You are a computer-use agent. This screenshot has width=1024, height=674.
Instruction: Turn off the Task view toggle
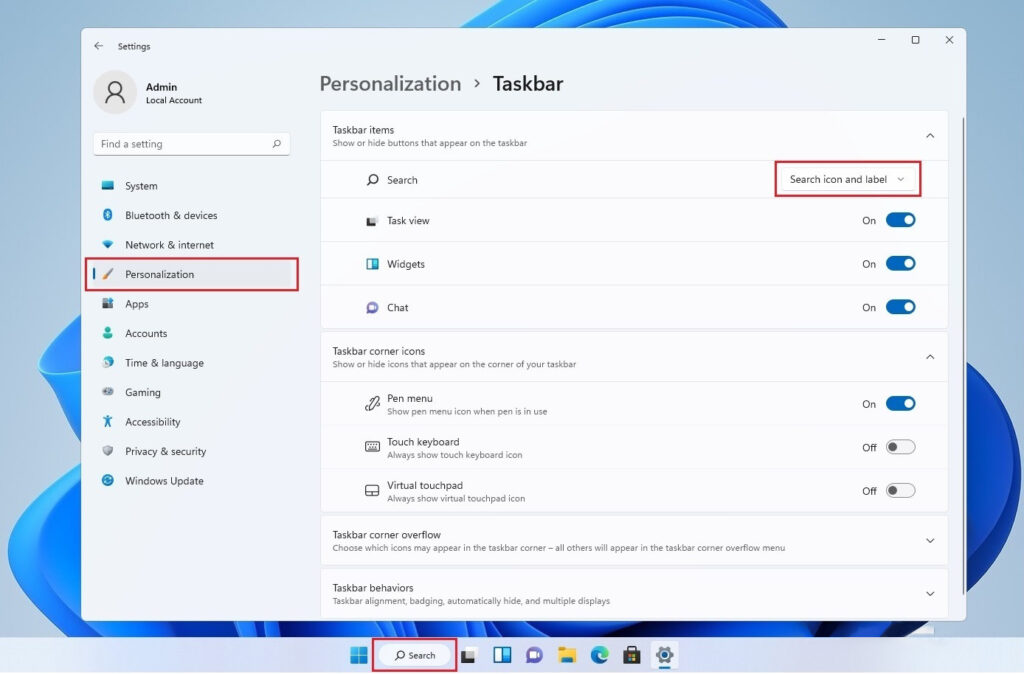pos(900,220)
